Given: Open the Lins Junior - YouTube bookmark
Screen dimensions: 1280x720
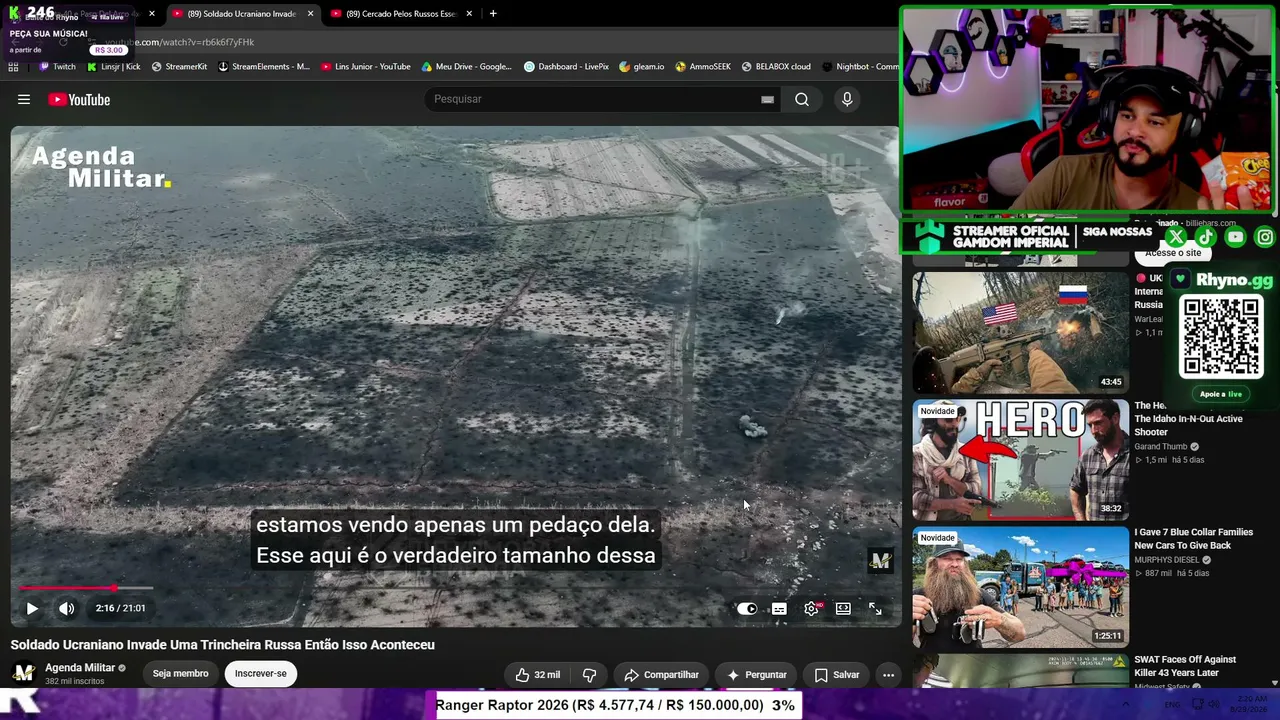Looking at the screenshot, I should click(x=366, y=67).
